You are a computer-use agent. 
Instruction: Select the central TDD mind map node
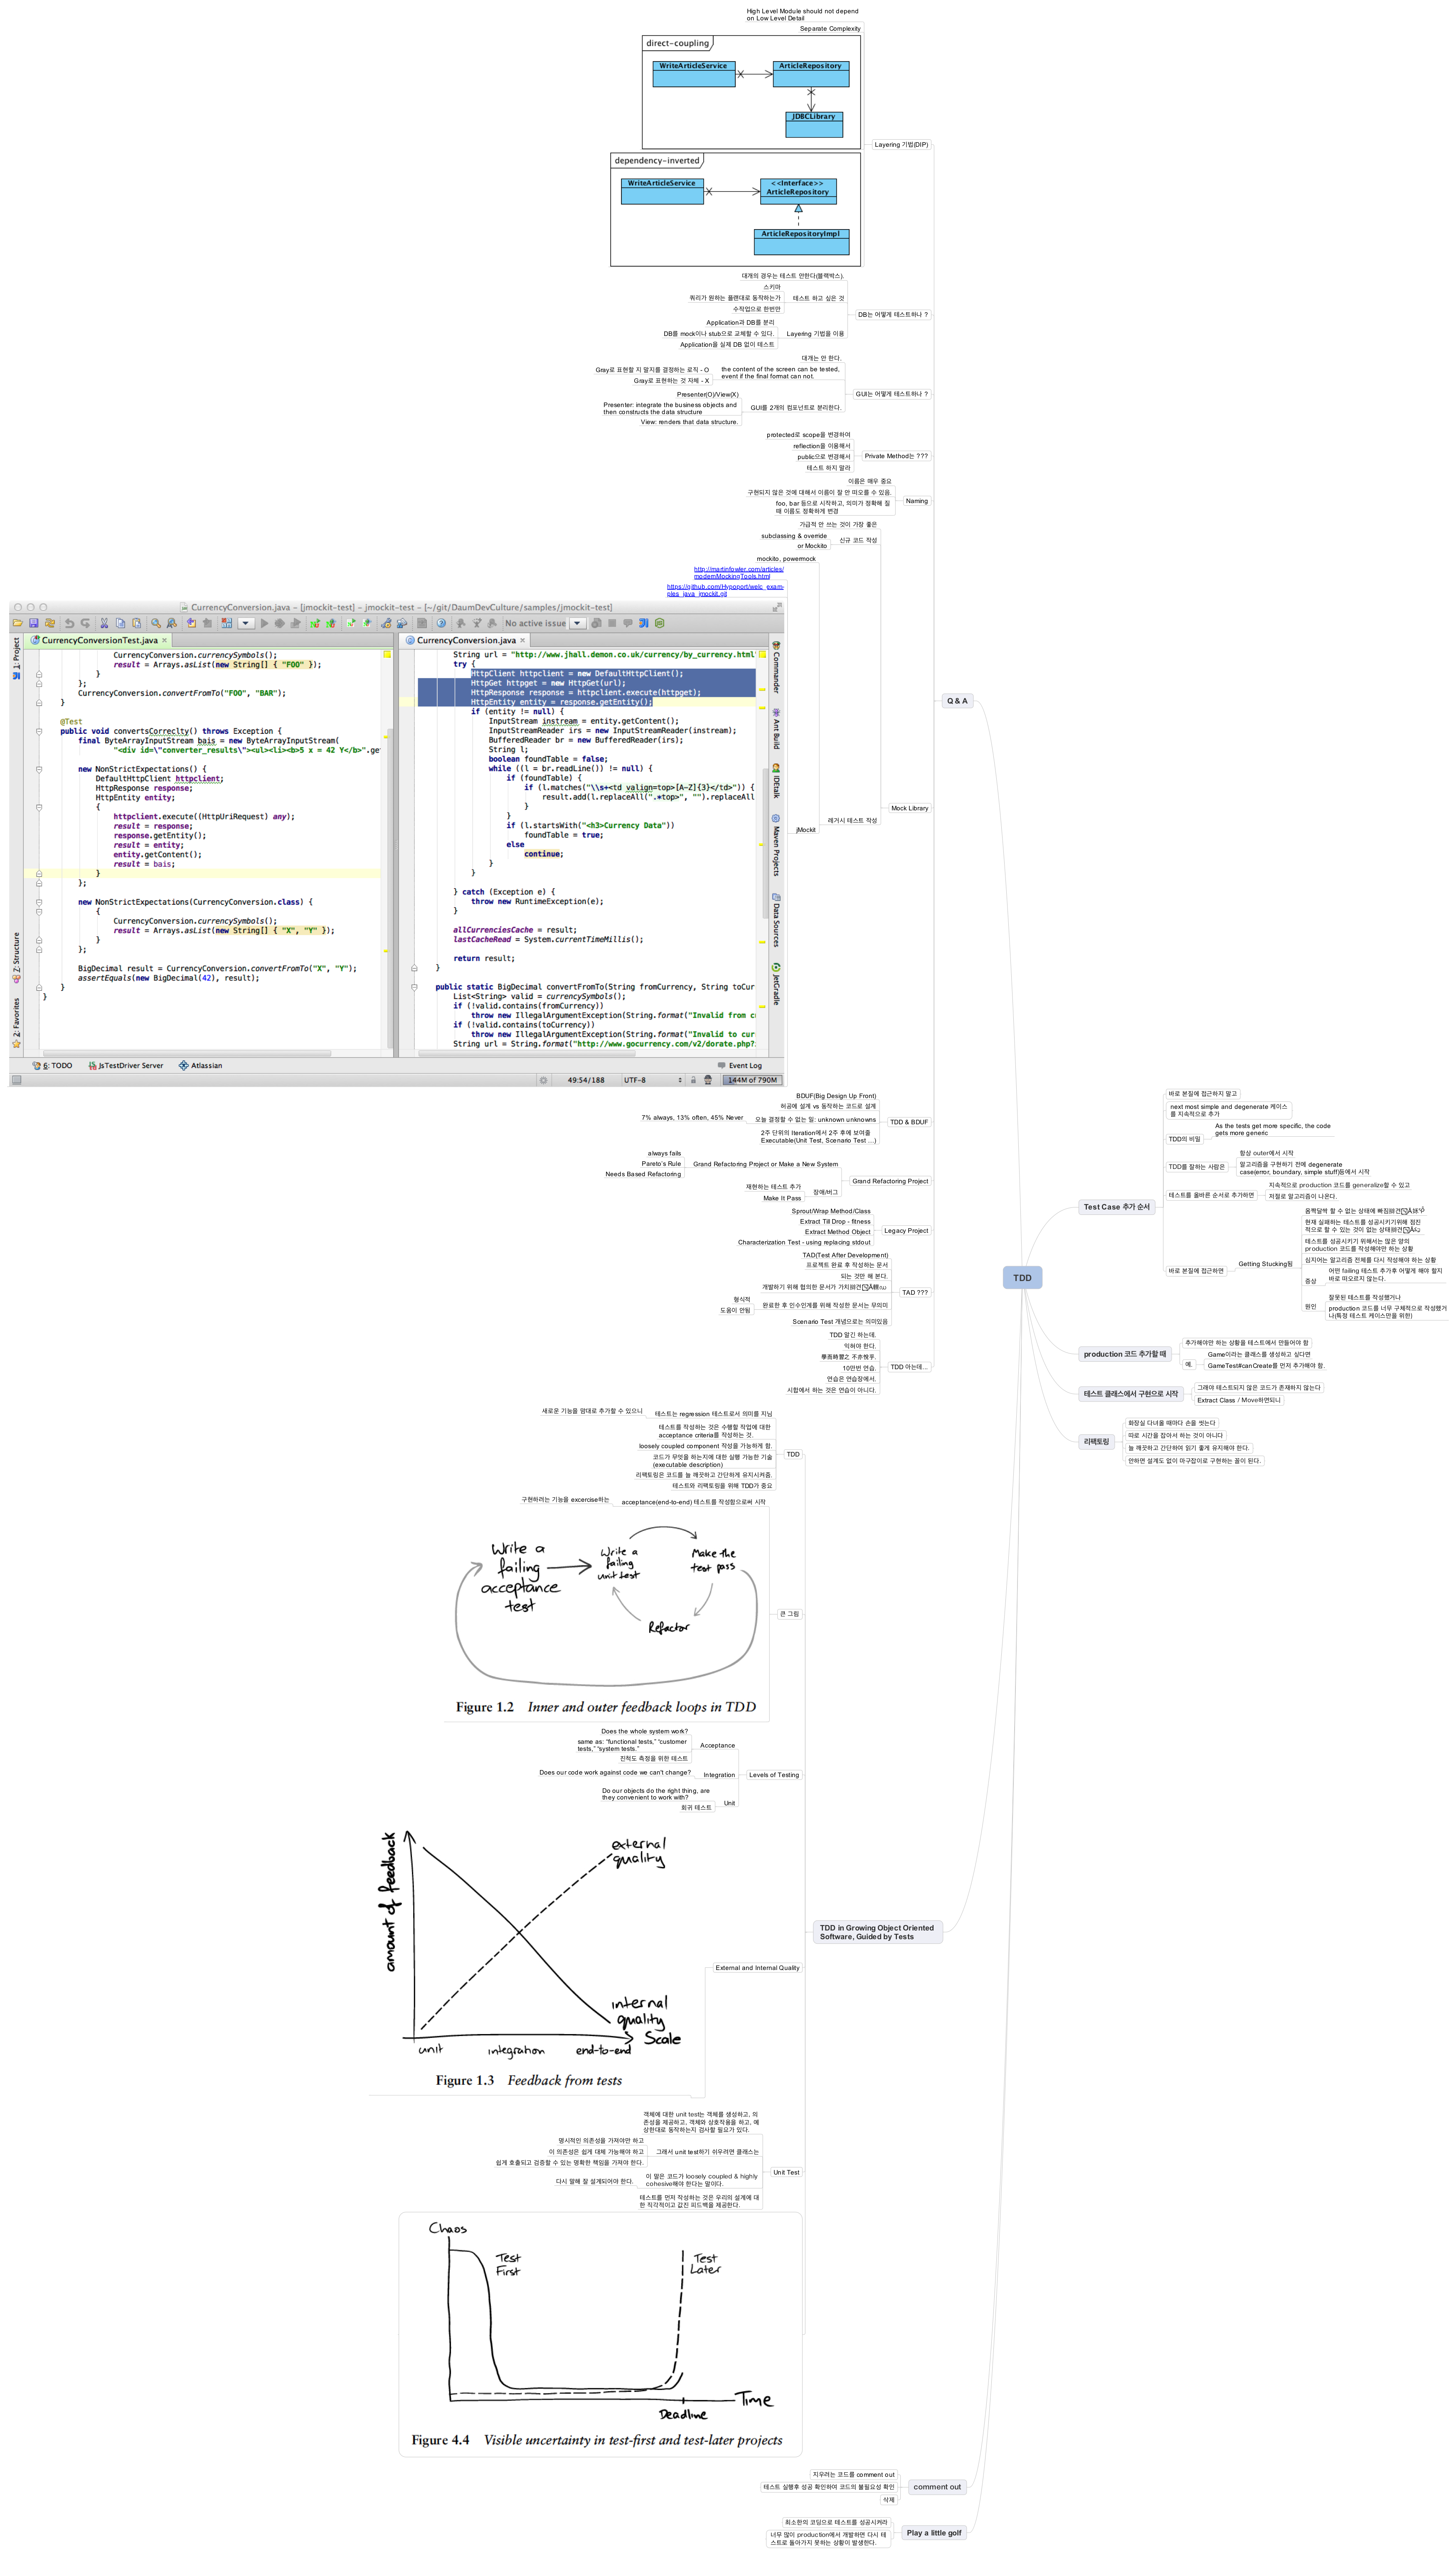(1022, 1278)
